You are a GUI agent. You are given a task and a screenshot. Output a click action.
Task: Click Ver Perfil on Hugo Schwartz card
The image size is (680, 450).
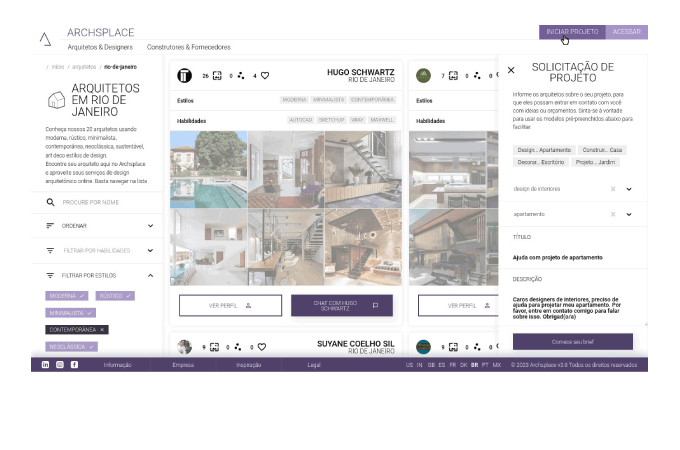pyautogui.click(x=230, y=305)
